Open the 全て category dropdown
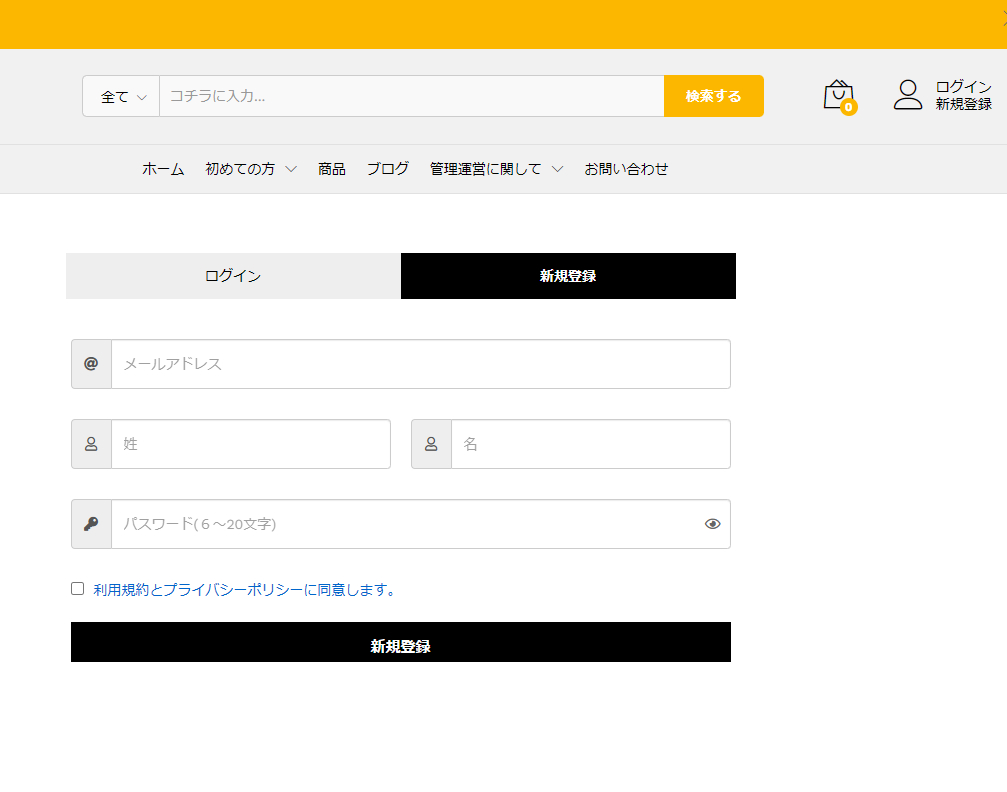This screenshot has width=1007, height=792. pos(122,97)
